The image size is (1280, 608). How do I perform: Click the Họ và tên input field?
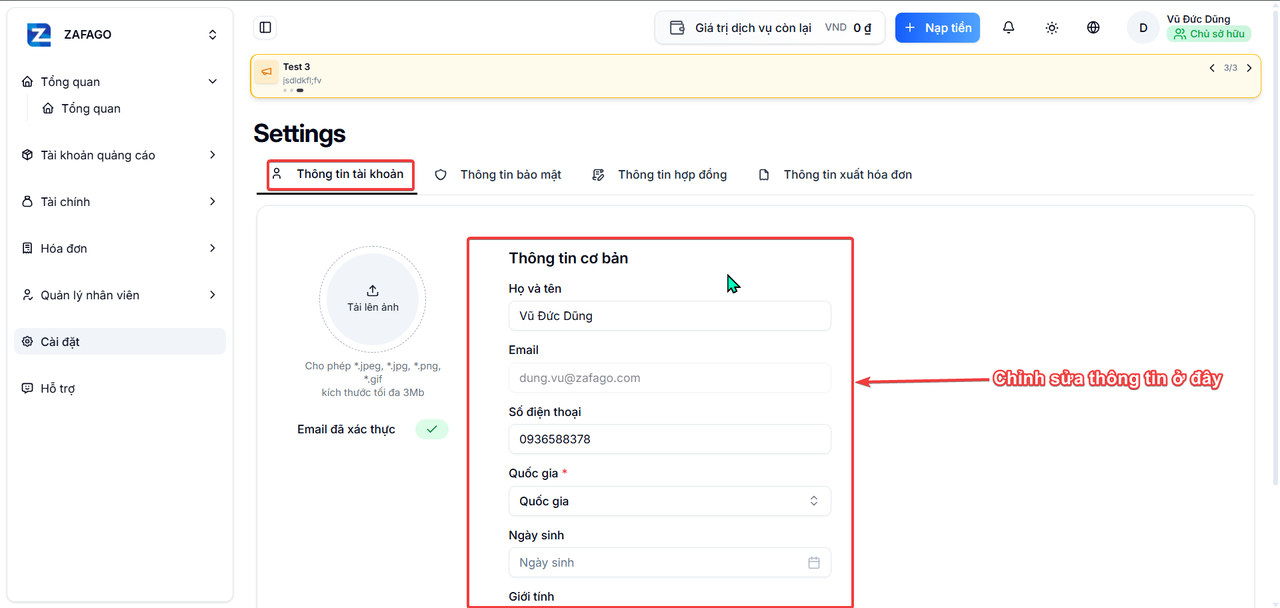pyautogui.click(x=670, y=316)
